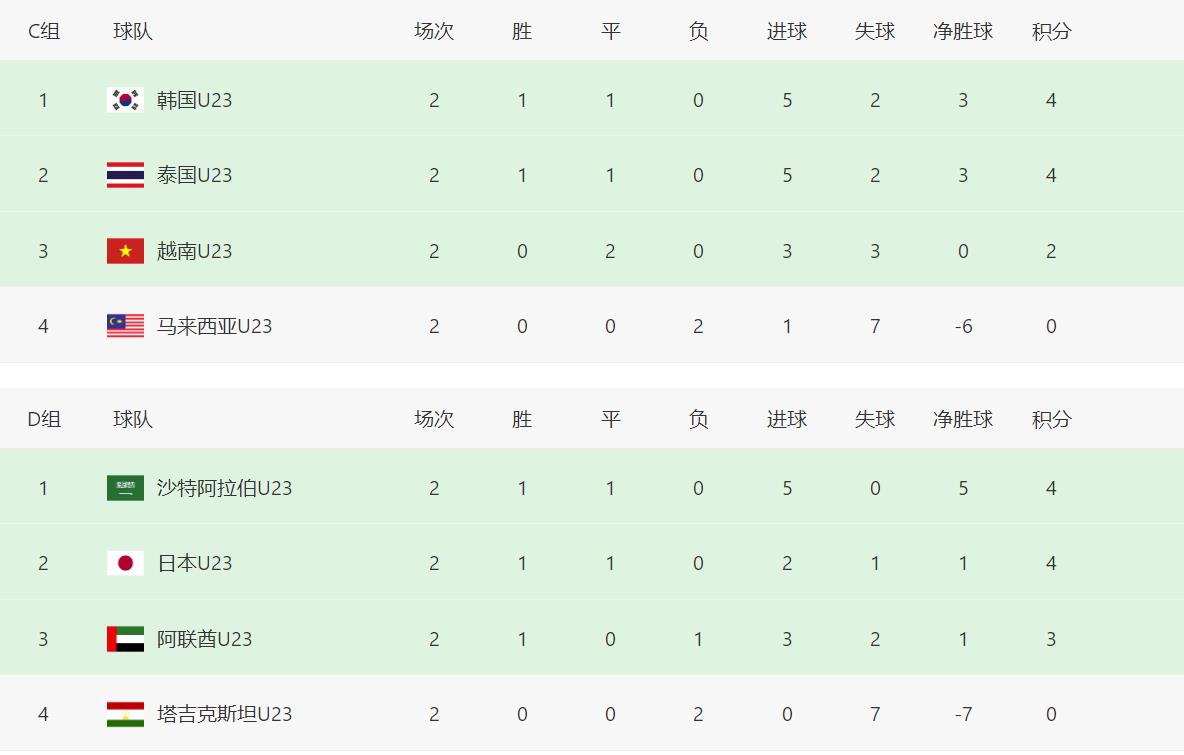Click the Vietnam flag icon

point(125,251)
